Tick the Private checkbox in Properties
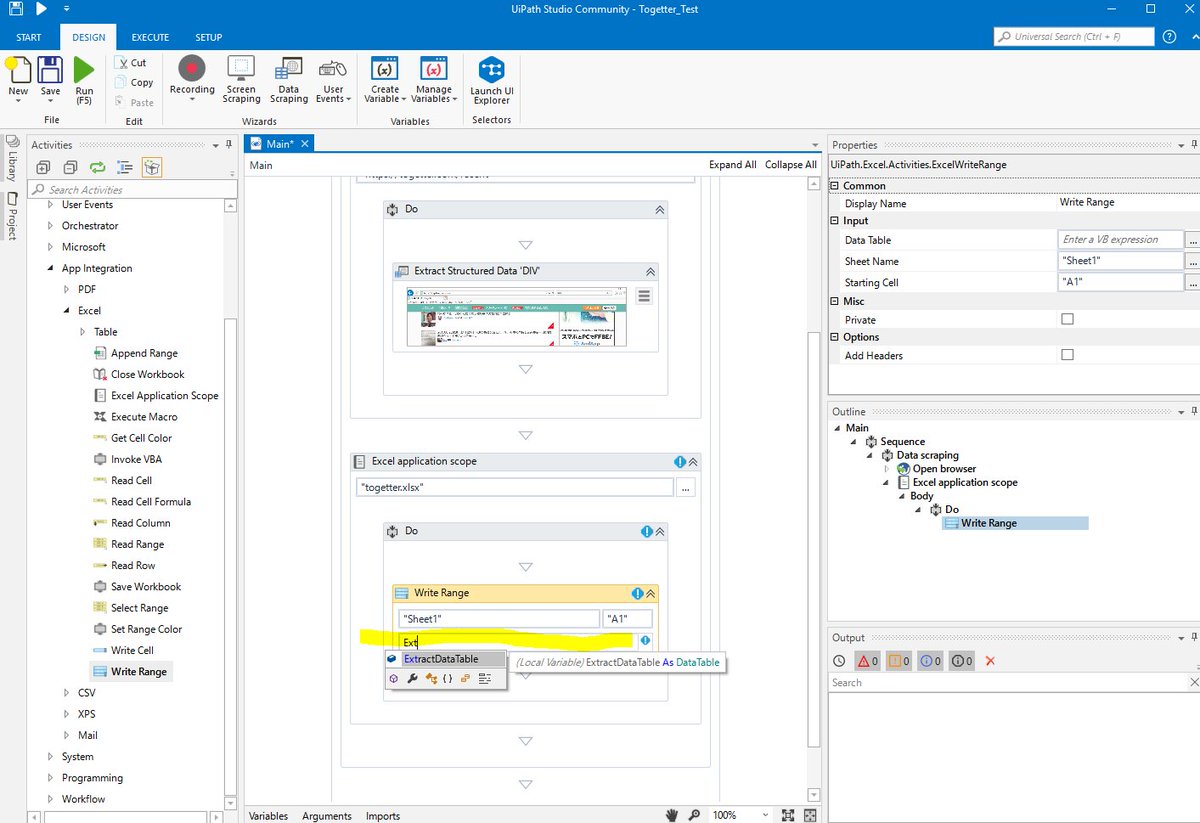The width and height of the screenshot is (1200, 823). pos(1067,320)
